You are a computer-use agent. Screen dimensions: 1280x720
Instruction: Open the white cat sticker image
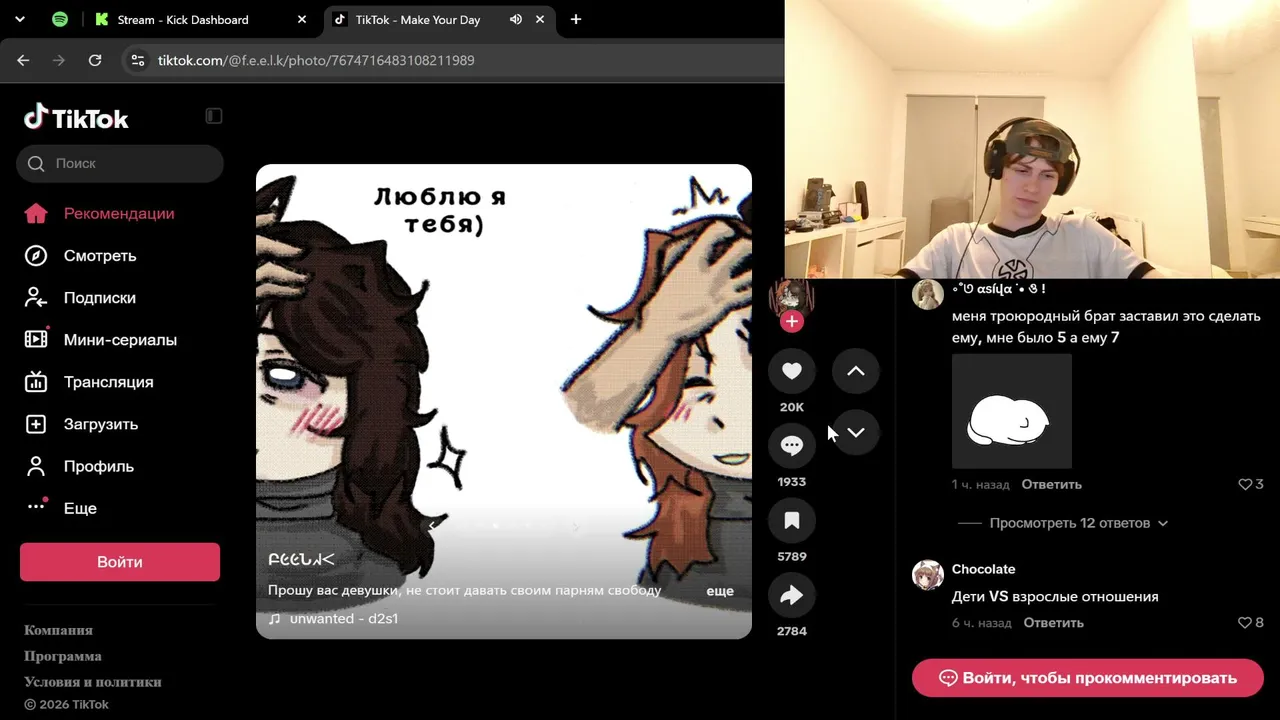click(x=1012, y=411)
